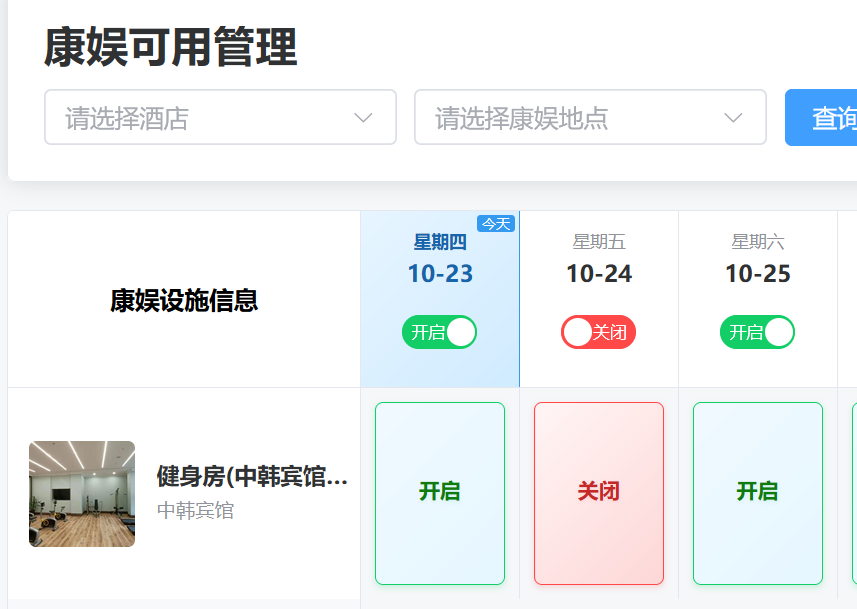This screenshot has width=857, height=609.
Task: Click the chevron arrow in the hotel selector
Action: tap(363, 118)
